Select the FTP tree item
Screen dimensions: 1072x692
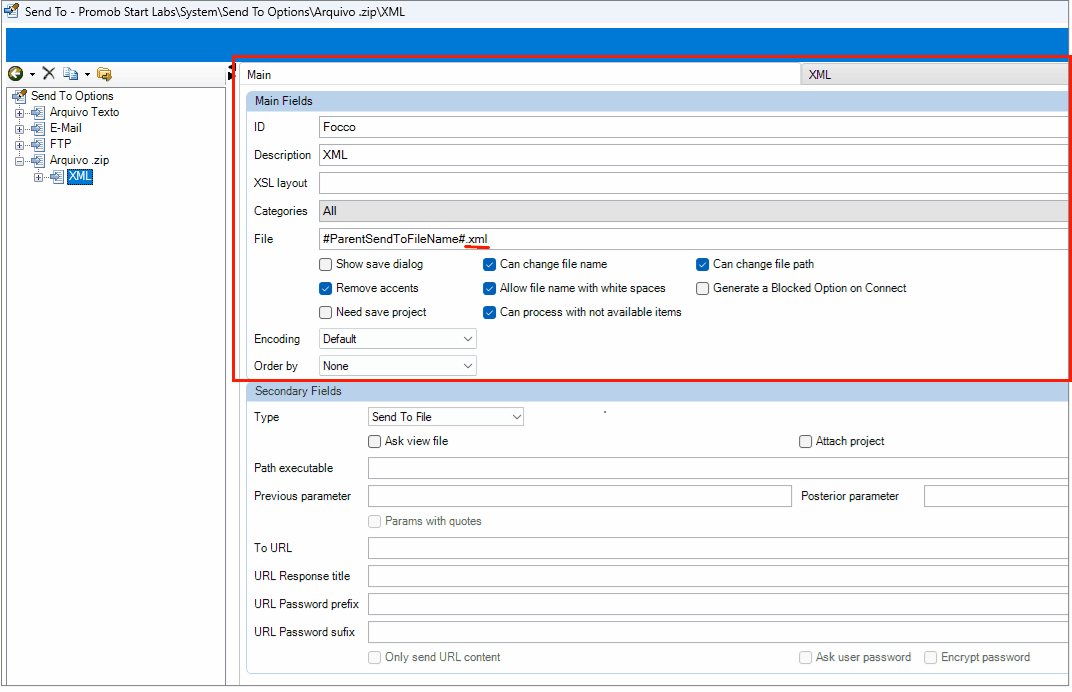coord(60,144)
